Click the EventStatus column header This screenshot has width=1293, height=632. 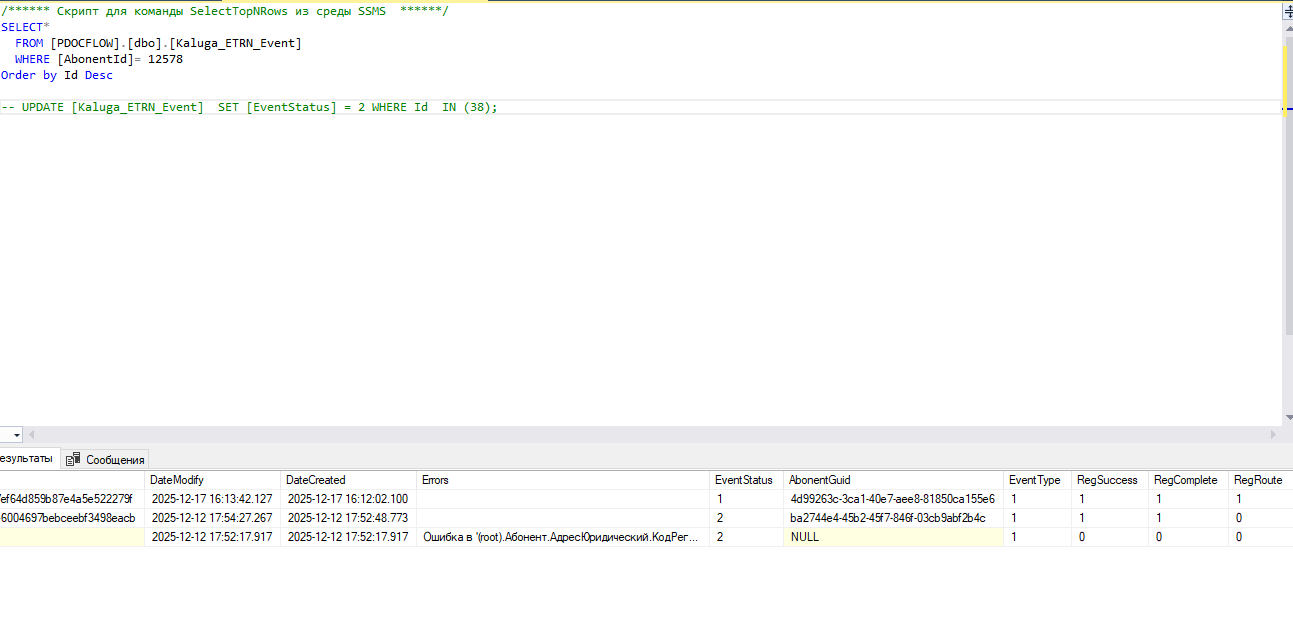(x=743, y=480)
